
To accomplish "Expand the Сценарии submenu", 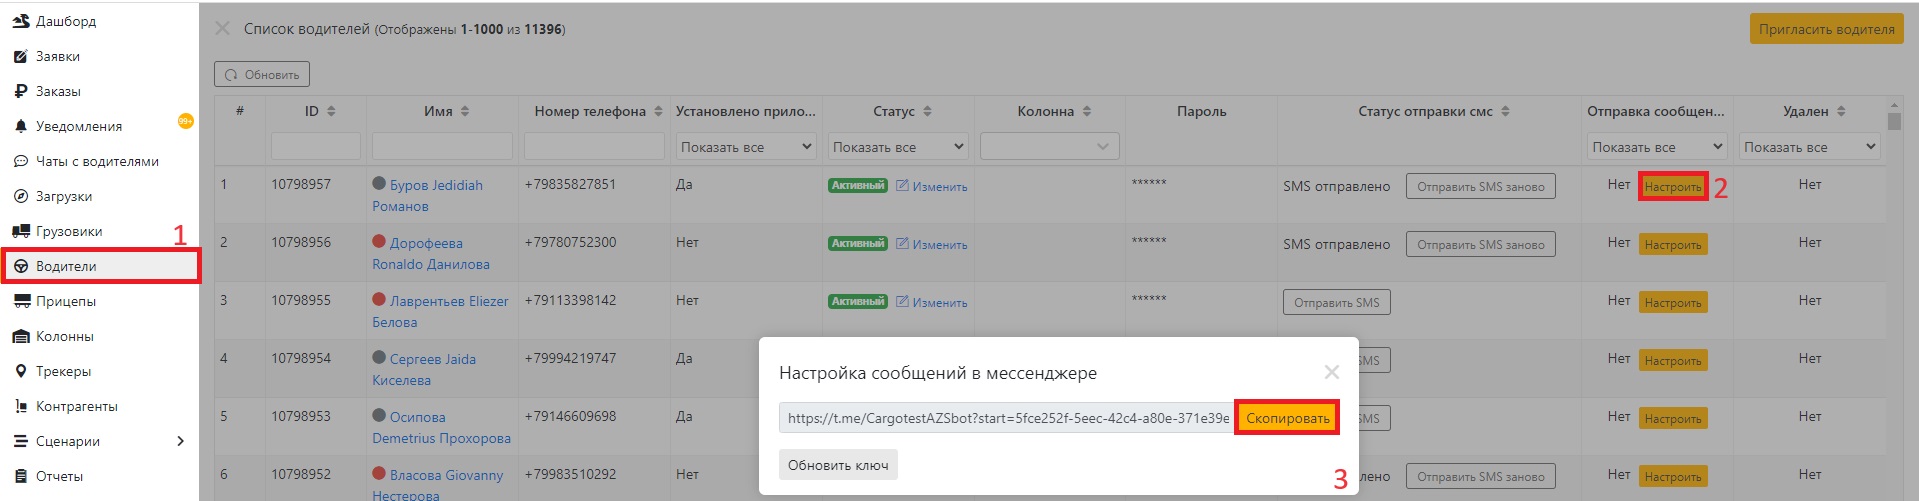I will click(x=180, y=441).
